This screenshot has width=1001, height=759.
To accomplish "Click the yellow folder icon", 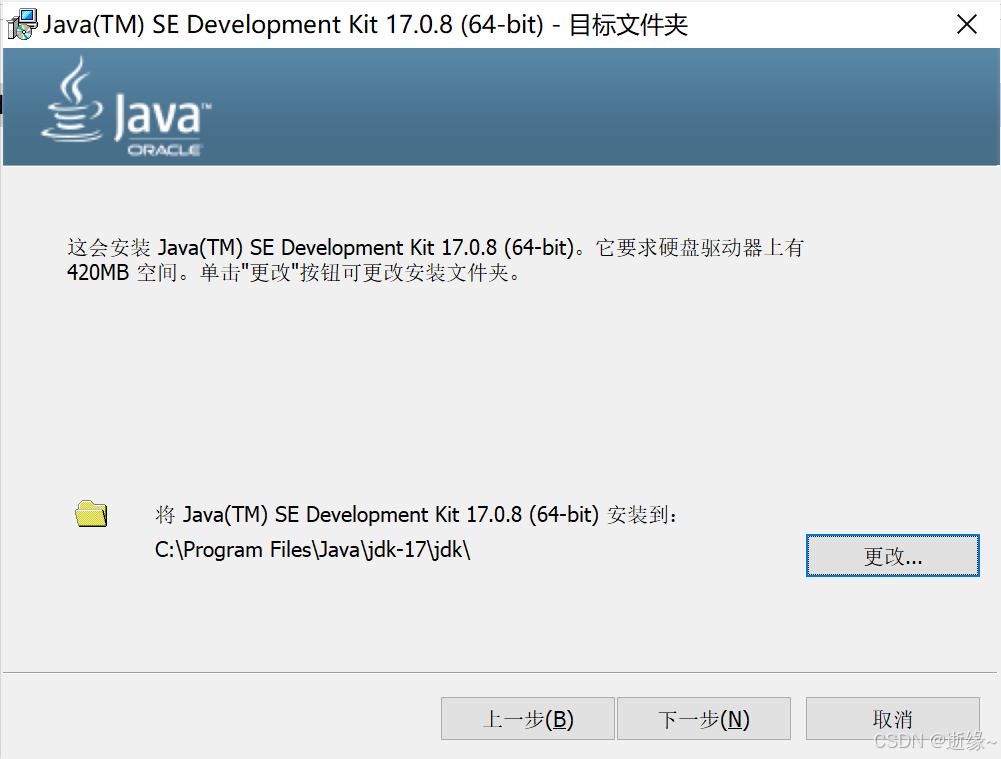I will [91, 514].
